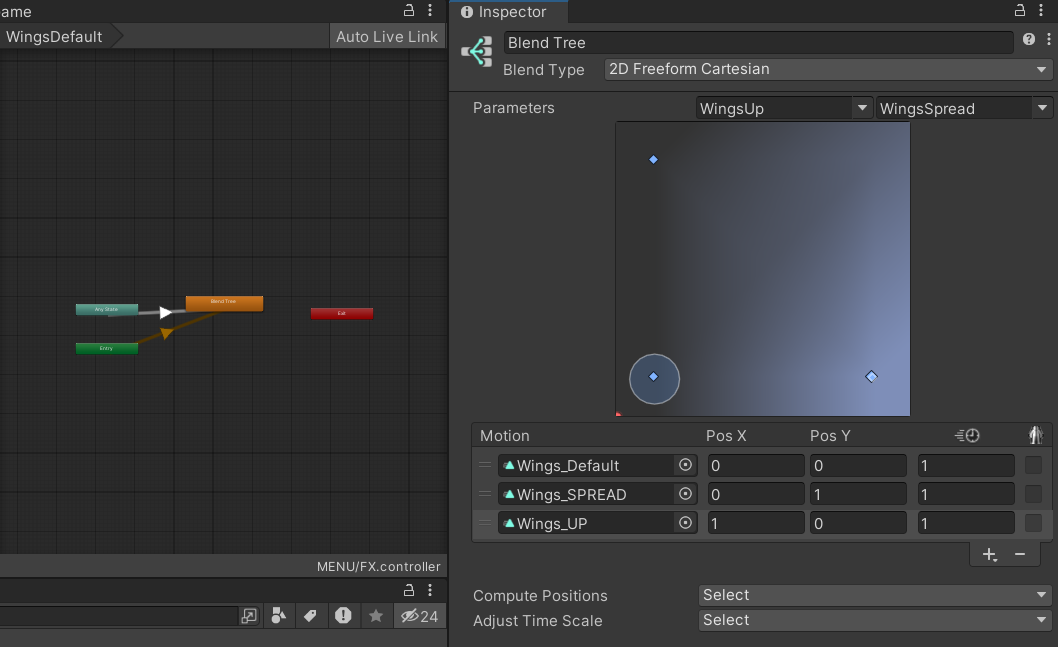Toggle mirror checkbox for Wings_UP
Image resolution: width=1058 pixels, height=647 pixels.
(1033, 523)
